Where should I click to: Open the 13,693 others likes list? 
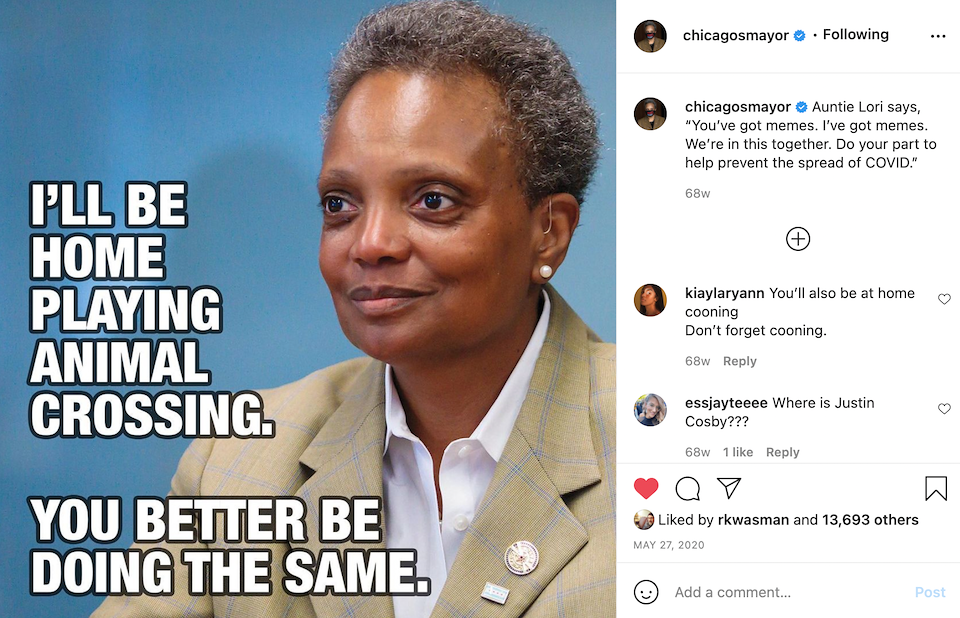tap(870, 520)
